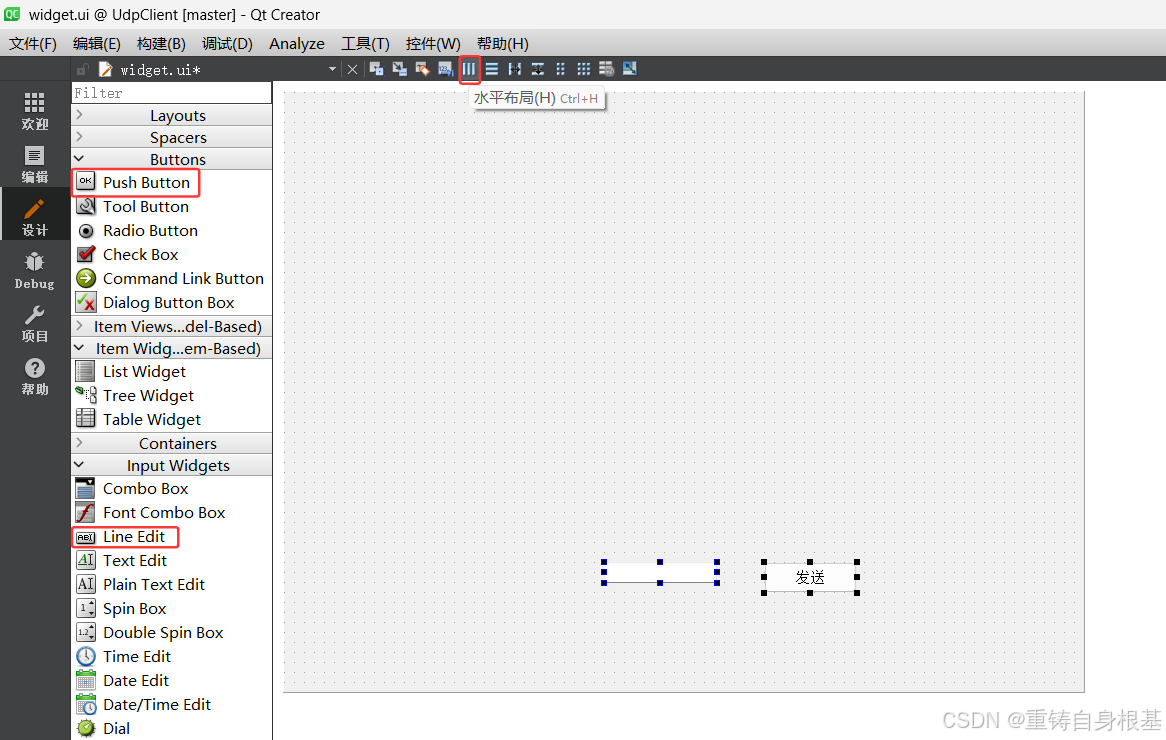1166x740 pixels.
Task: Open the 编辑(E) menu
Action: pyautogui.click(x=97, y=44)
